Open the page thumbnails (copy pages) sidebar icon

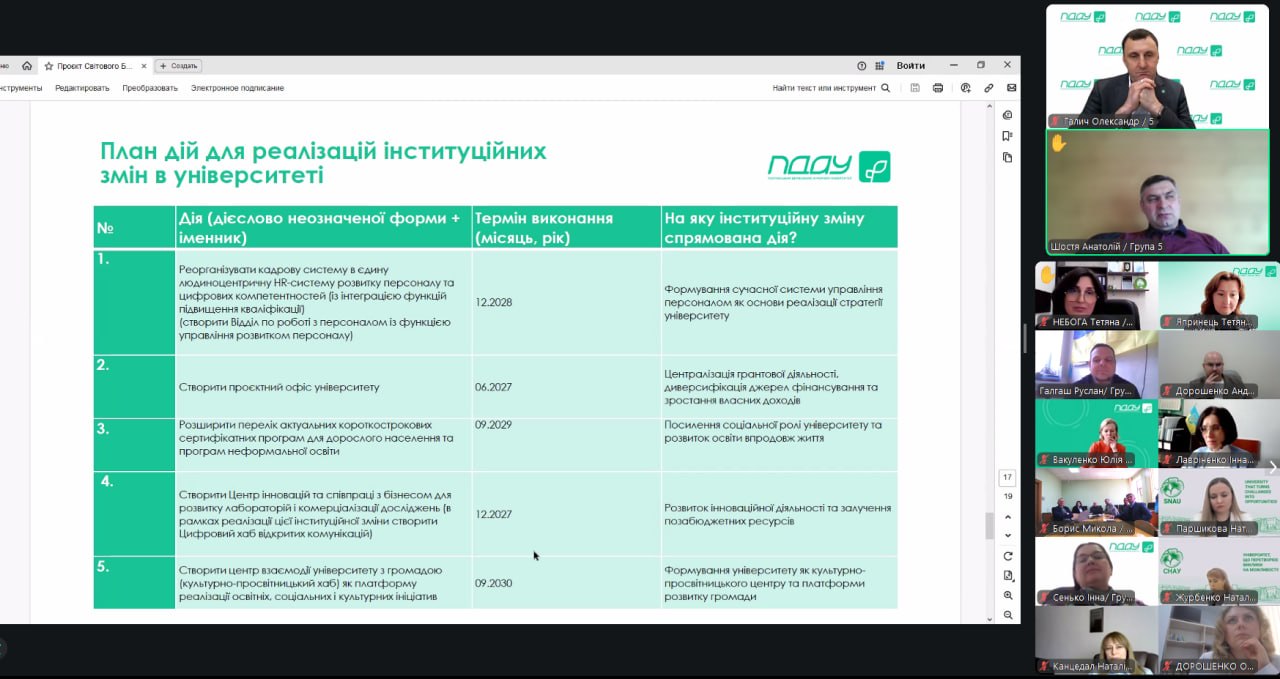coord(1007,157)
